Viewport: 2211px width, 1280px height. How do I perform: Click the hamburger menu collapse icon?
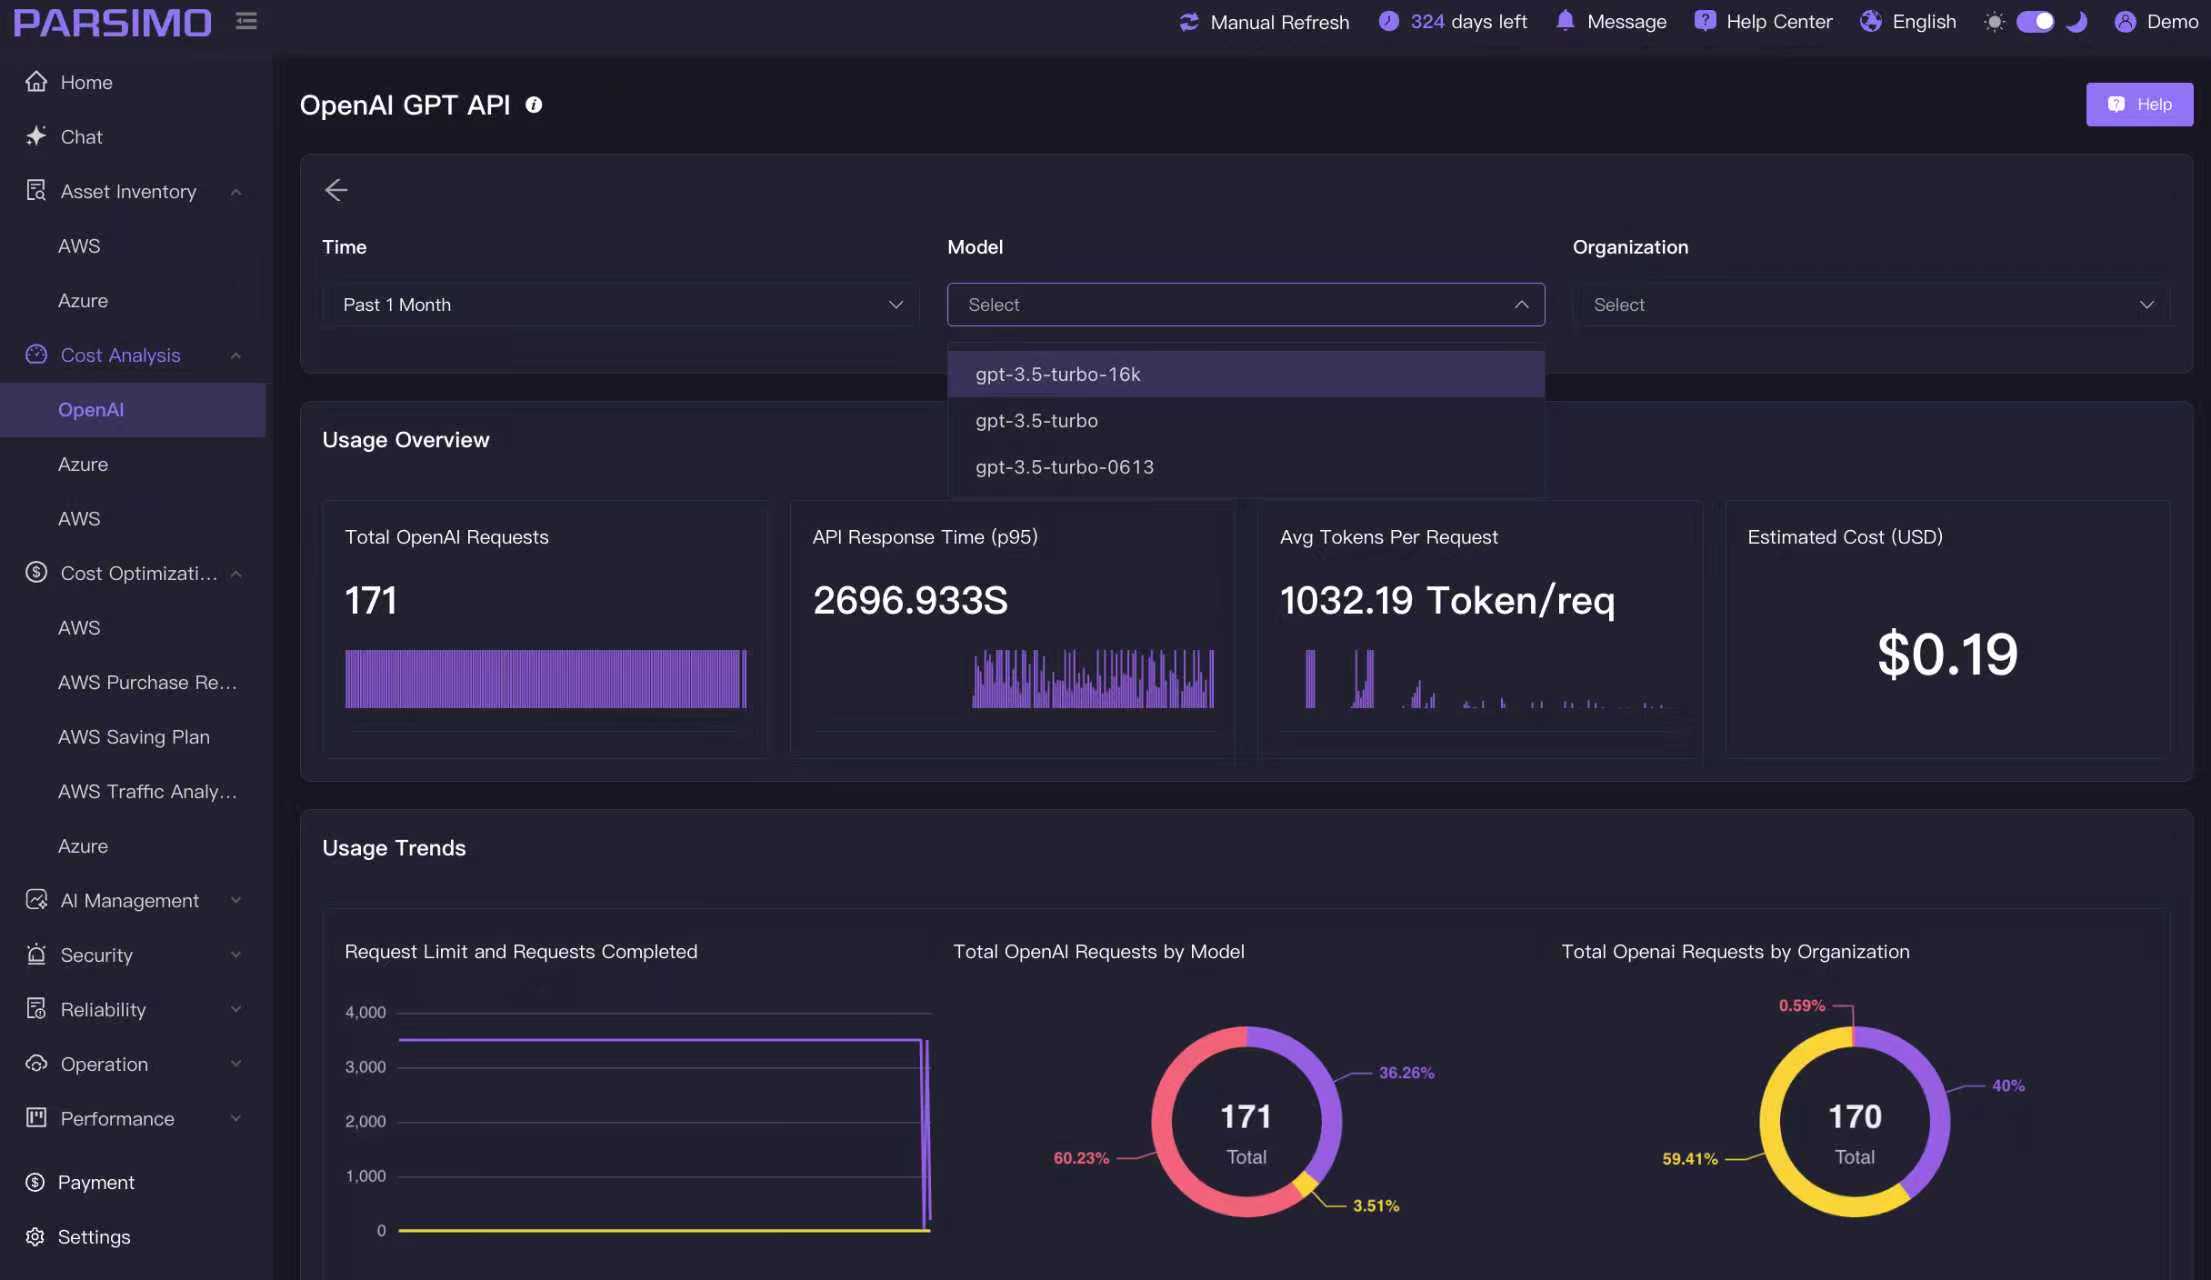tap(246, 21)
